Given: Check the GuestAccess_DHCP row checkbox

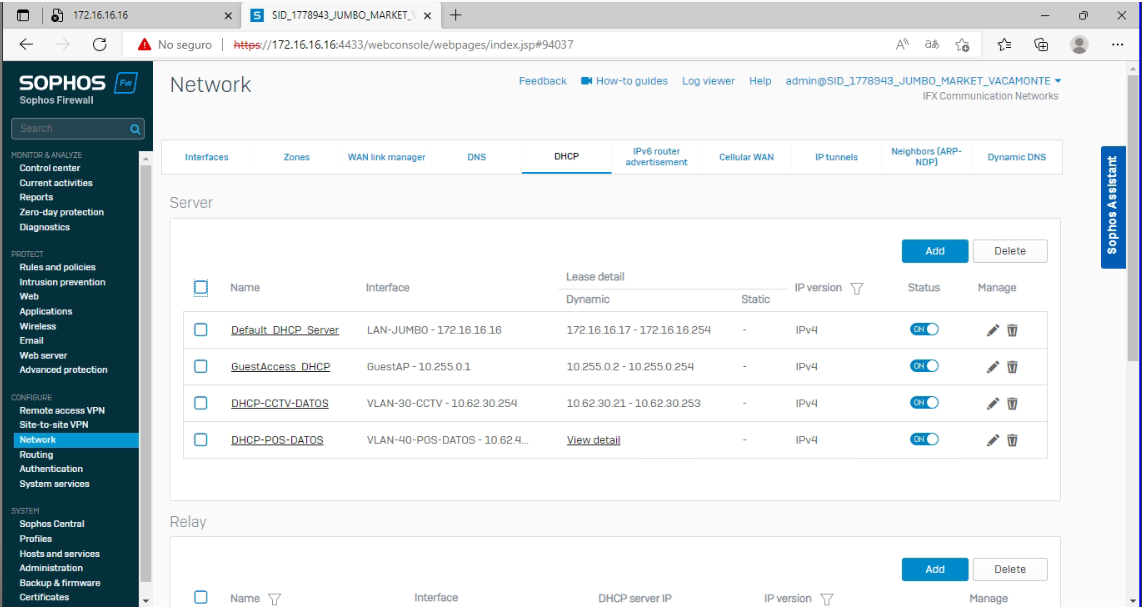Looking at the screenshot, I should [x=201, y=367].
